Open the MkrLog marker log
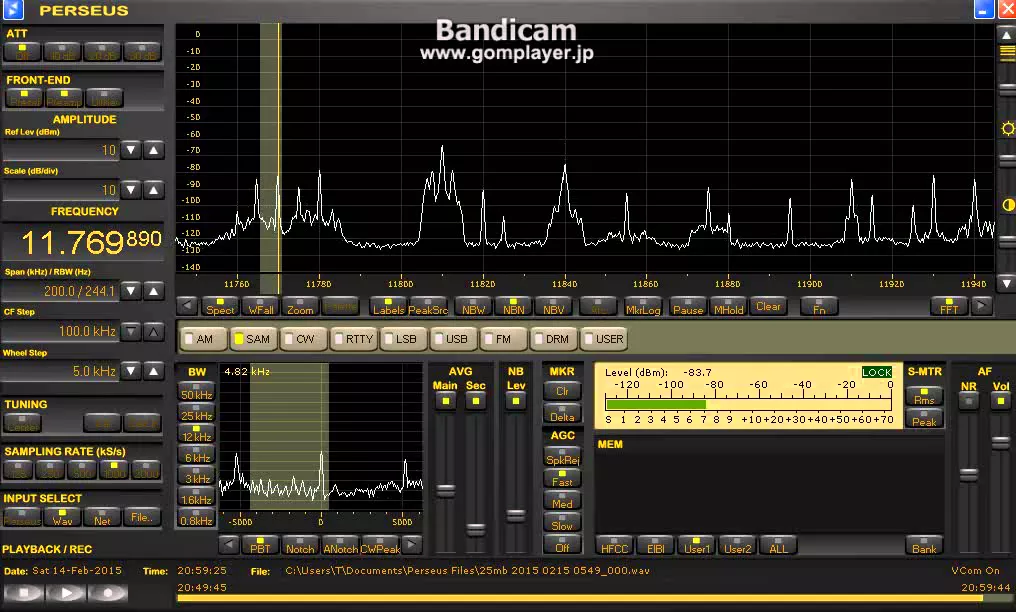This screenshot has height=612, width=1016. (643, 306)
